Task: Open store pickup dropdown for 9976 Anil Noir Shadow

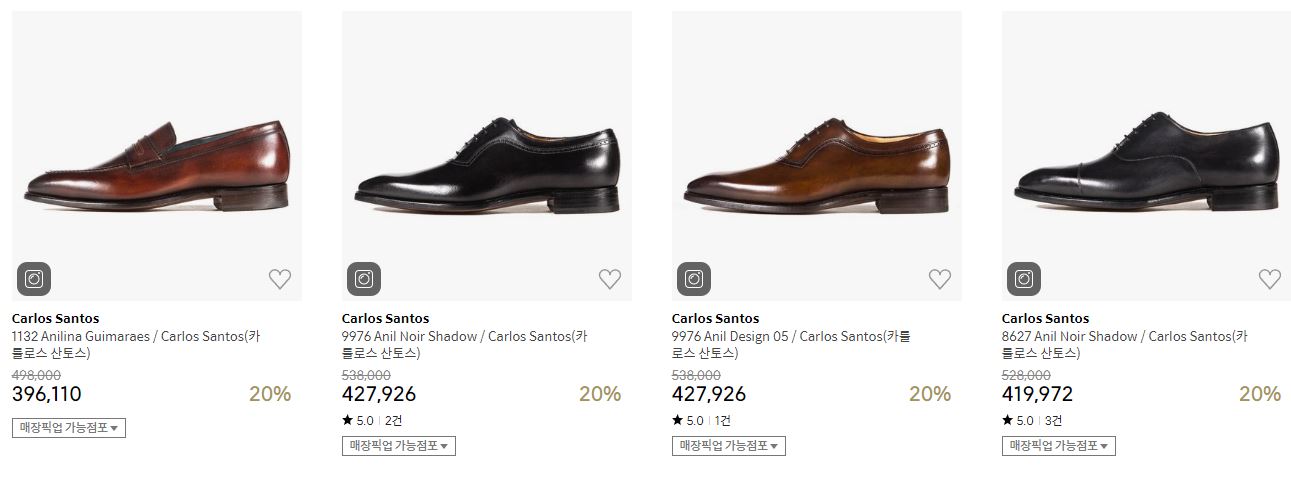Action: point(399,446)
